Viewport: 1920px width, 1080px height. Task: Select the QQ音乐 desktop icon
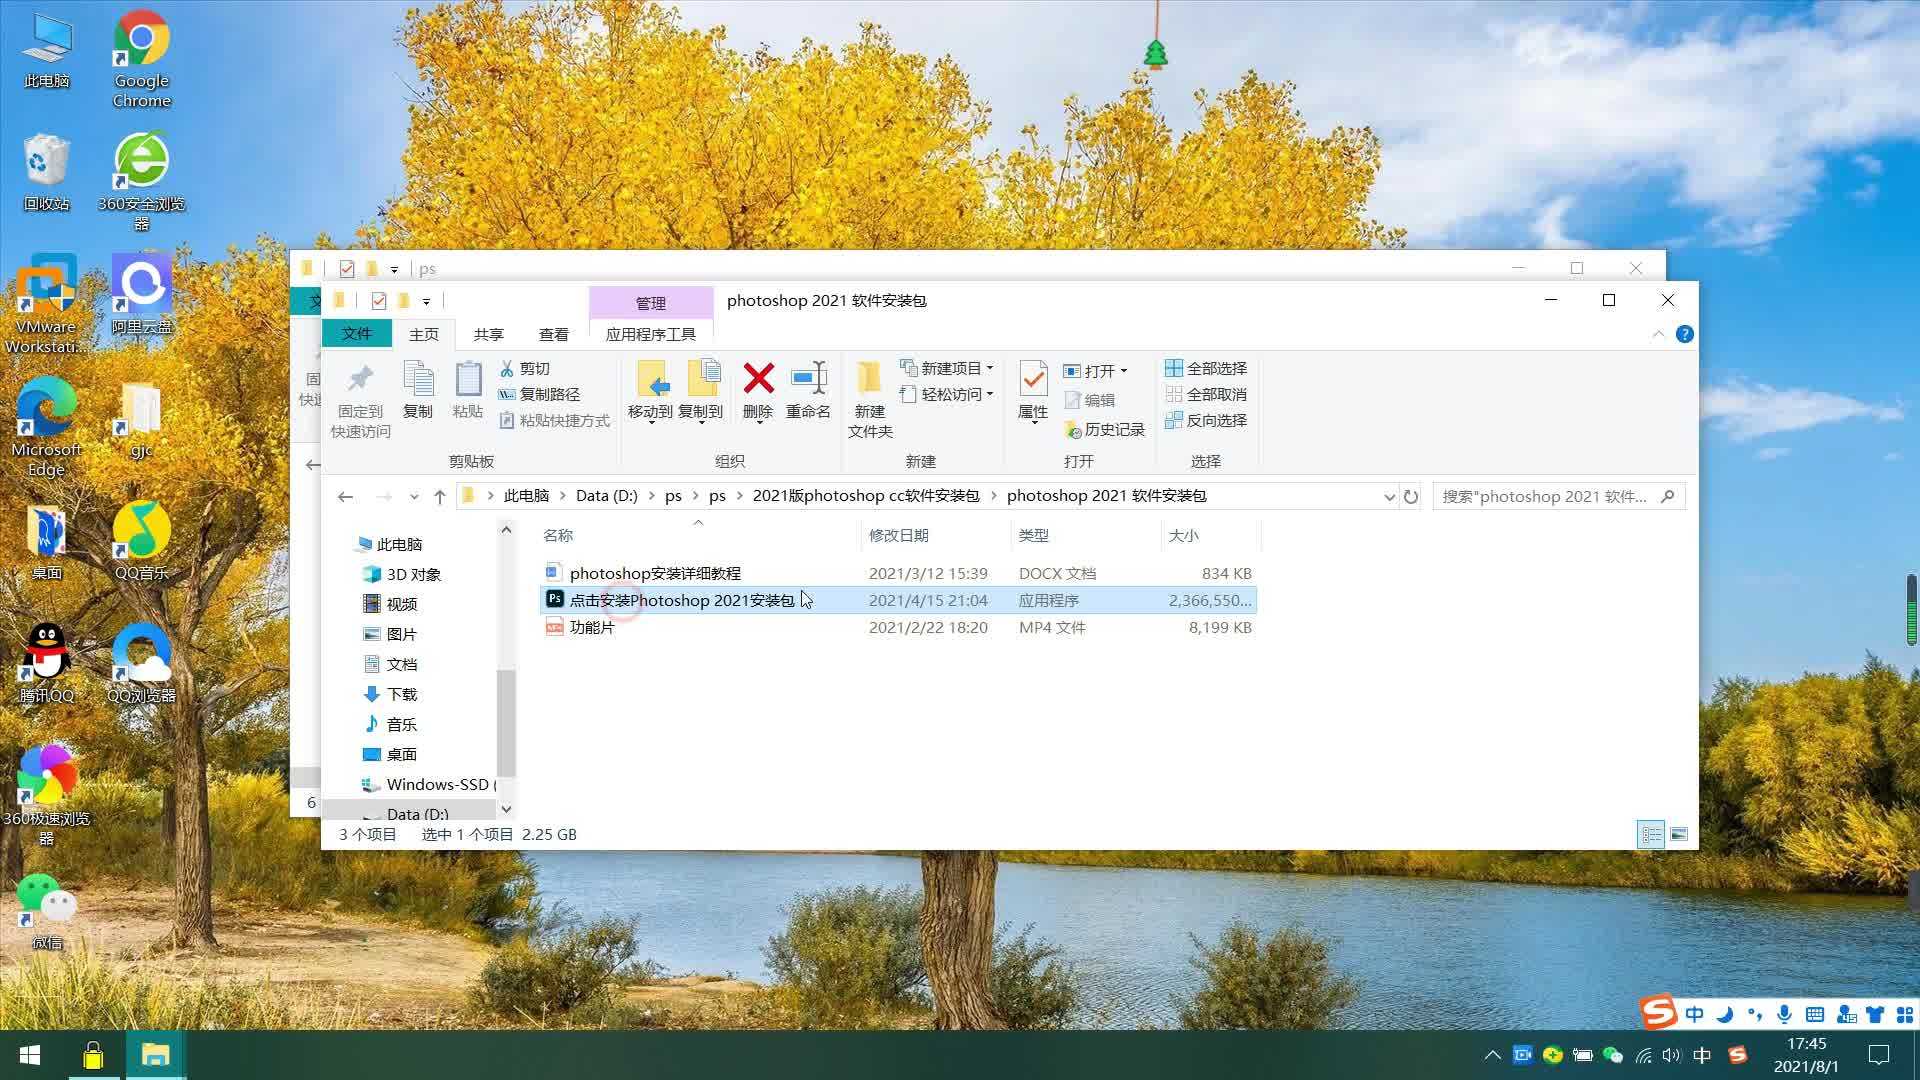(141, 541)
